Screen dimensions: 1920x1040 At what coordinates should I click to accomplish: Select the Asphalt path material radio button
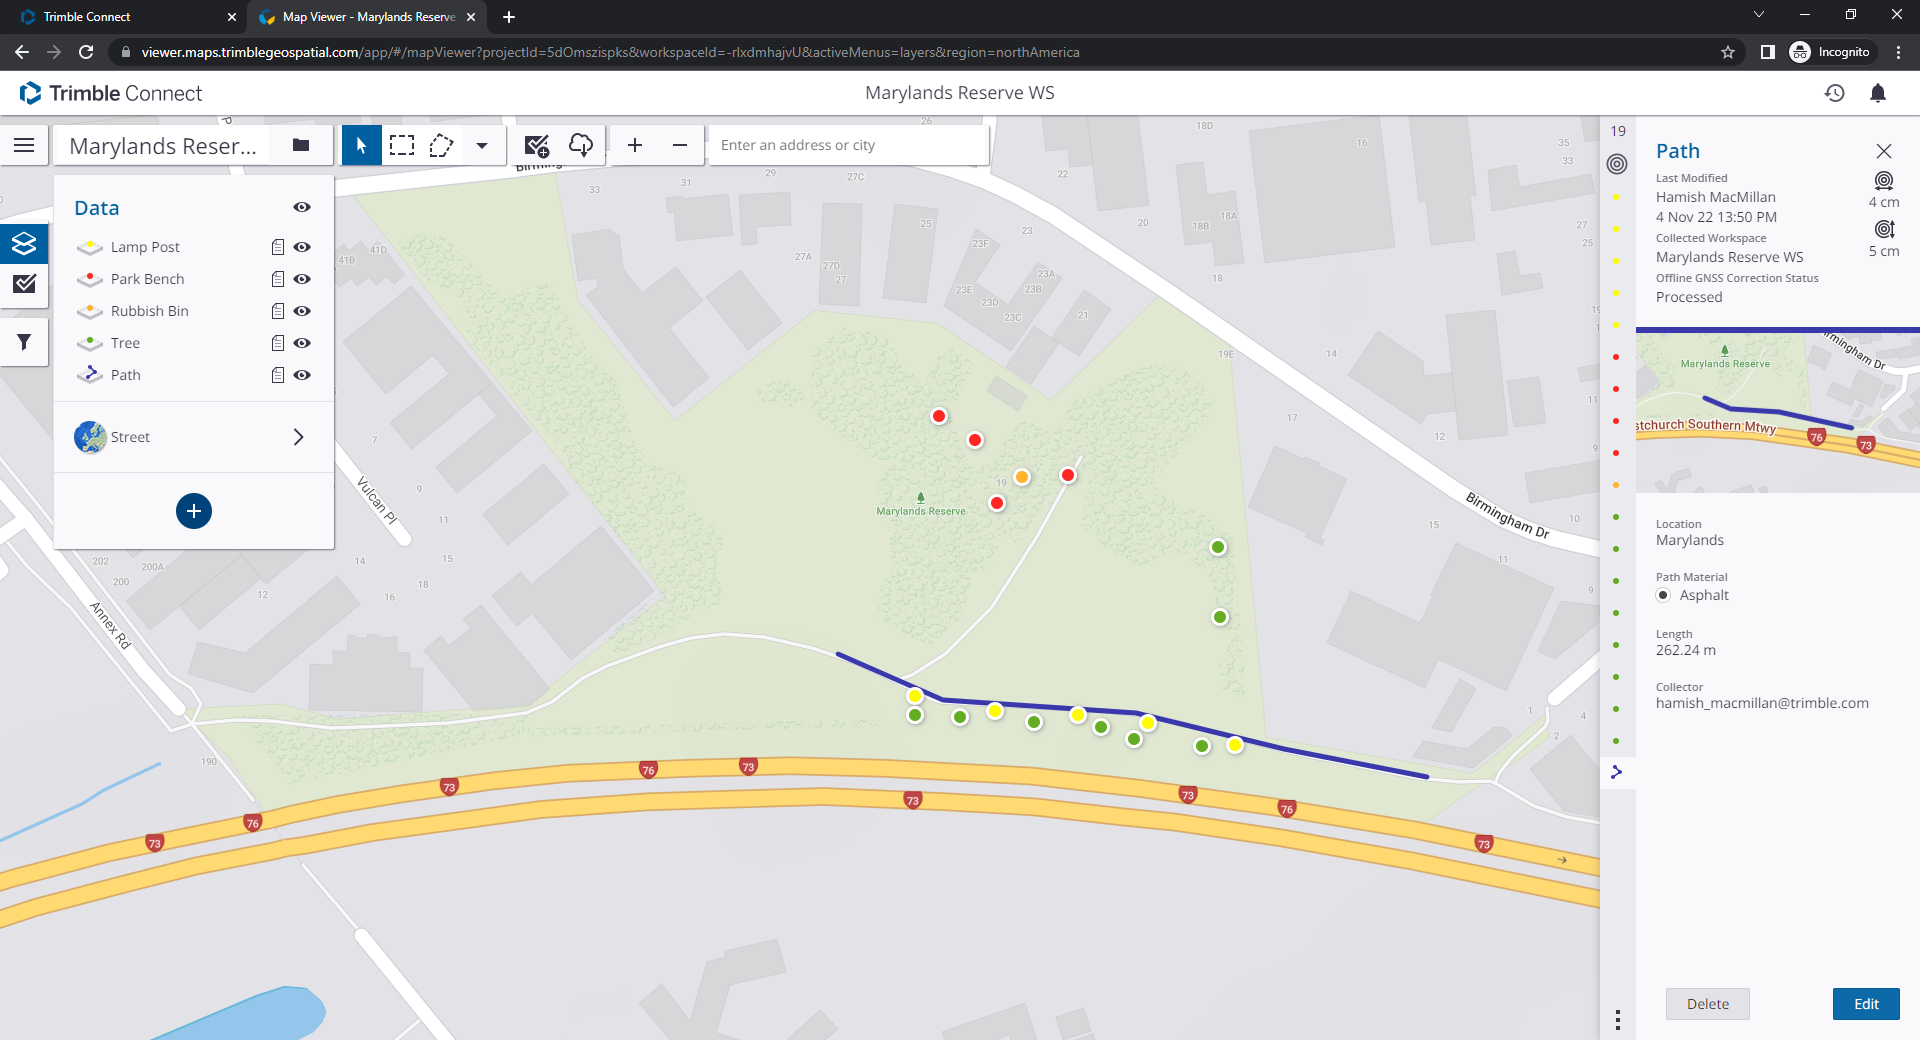(x=1663, y=595)
